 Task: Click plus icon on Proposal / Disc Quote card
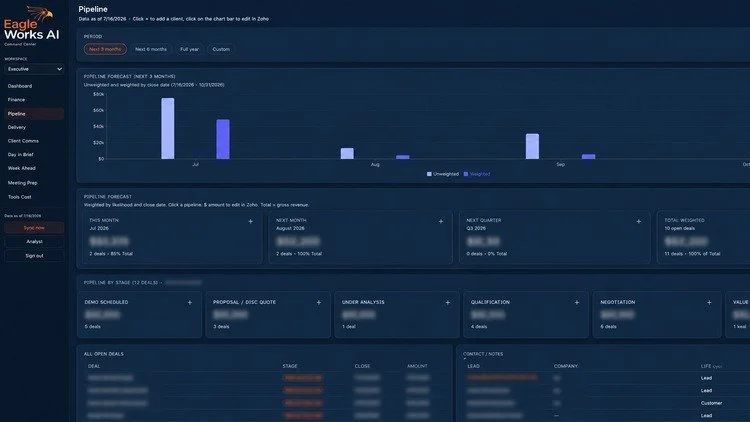319,303
